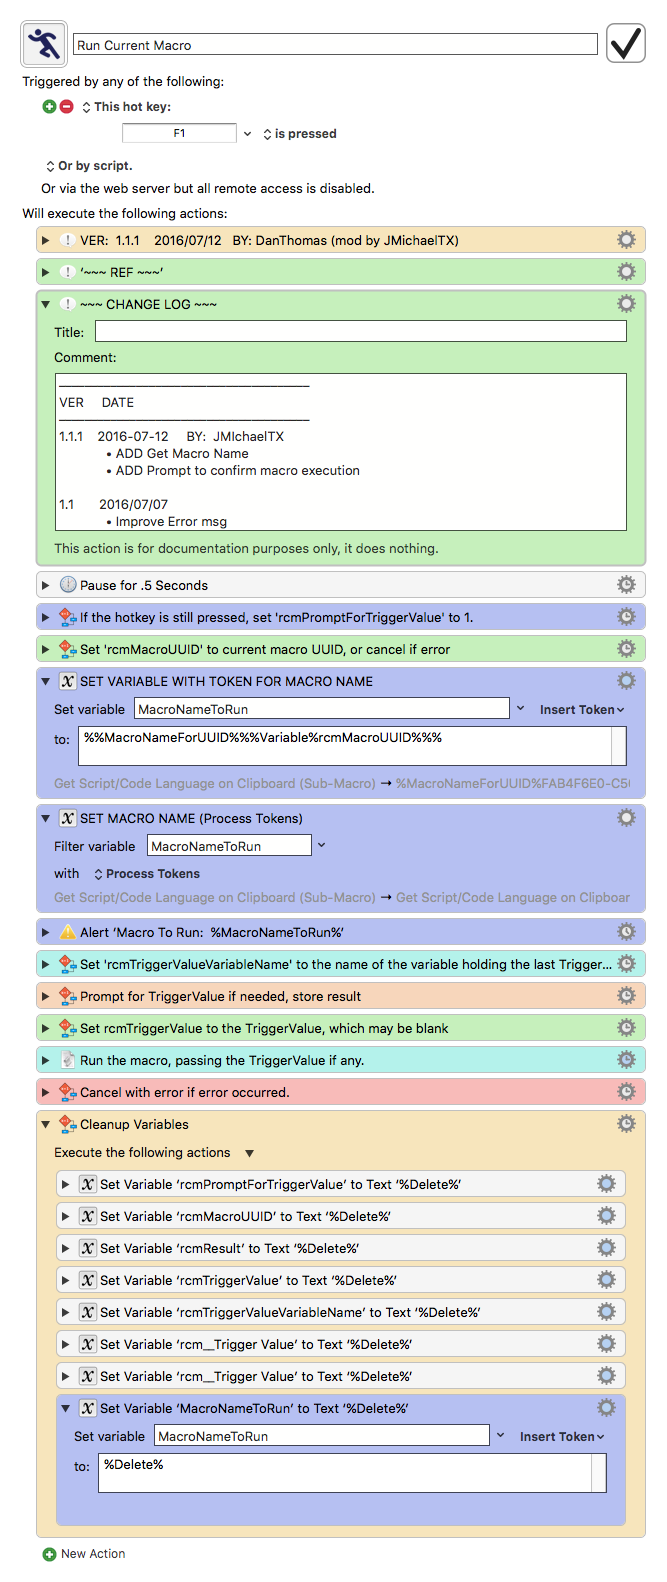Click the CHANGE LOG Title field

(361, 332)
